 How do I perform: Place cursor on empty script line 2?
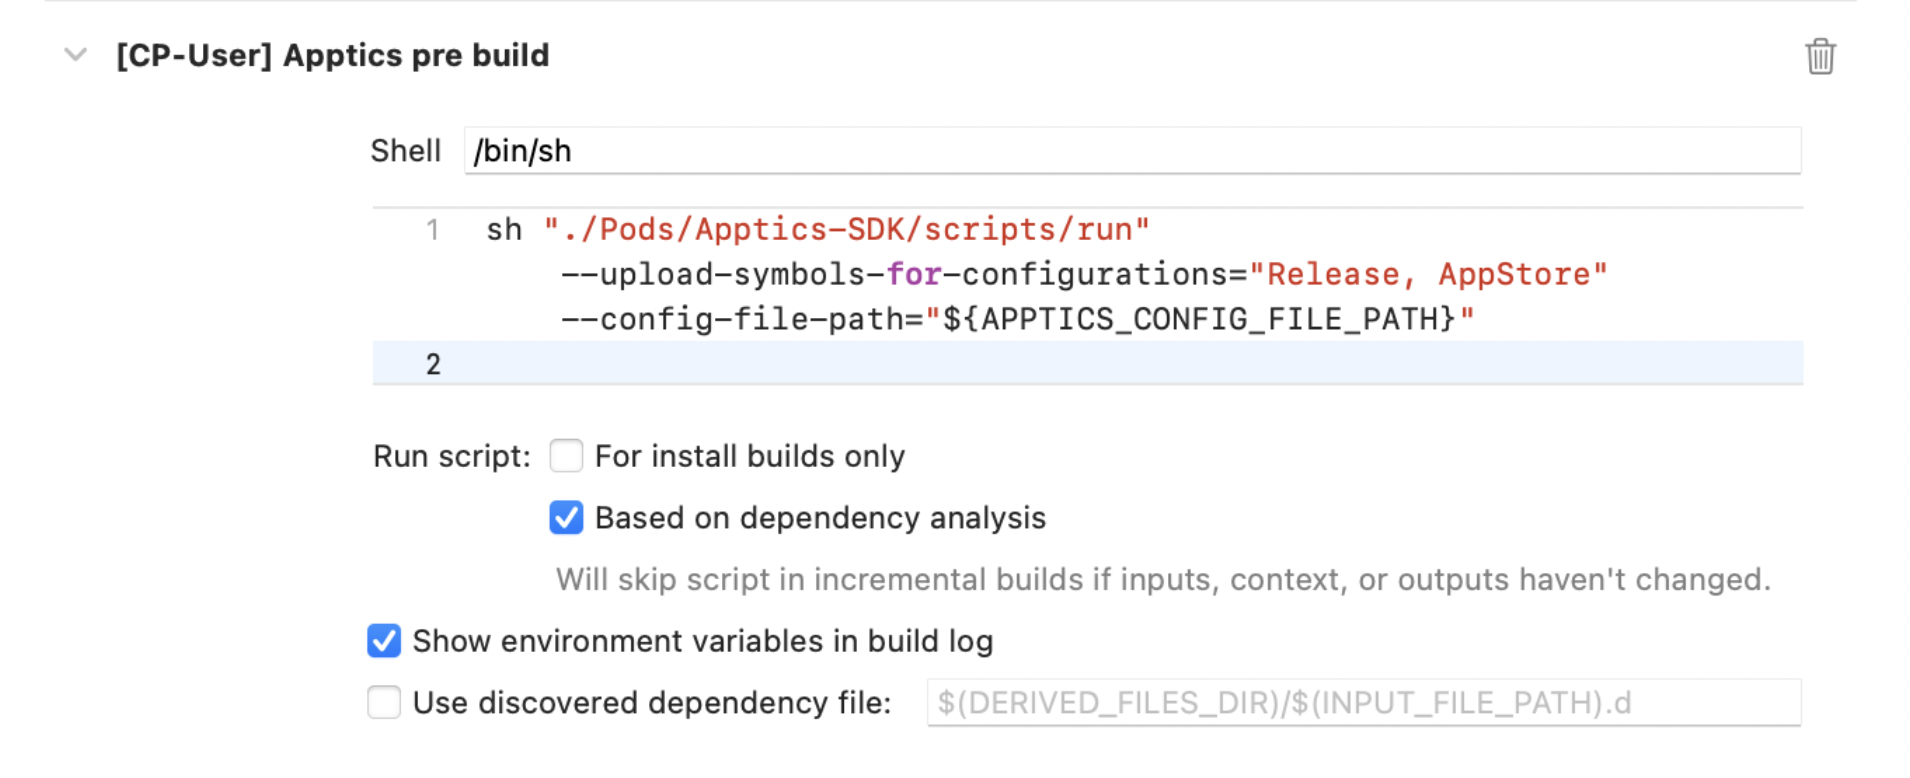[1100, 364]
